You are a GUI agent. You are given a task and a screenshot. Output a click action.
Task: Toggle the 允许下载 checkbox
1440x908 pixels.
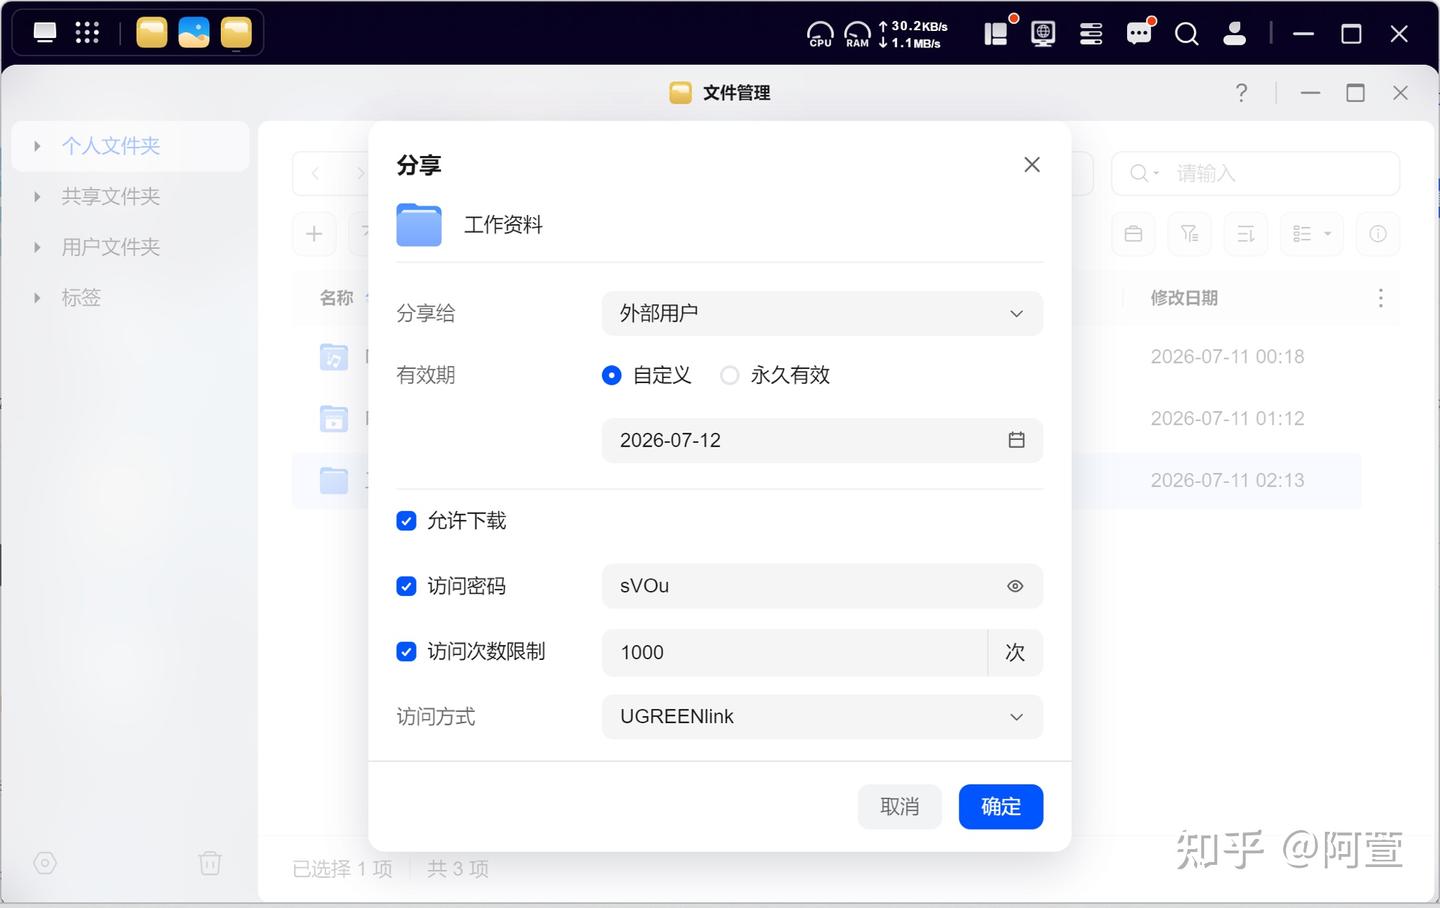click(406, 521)
